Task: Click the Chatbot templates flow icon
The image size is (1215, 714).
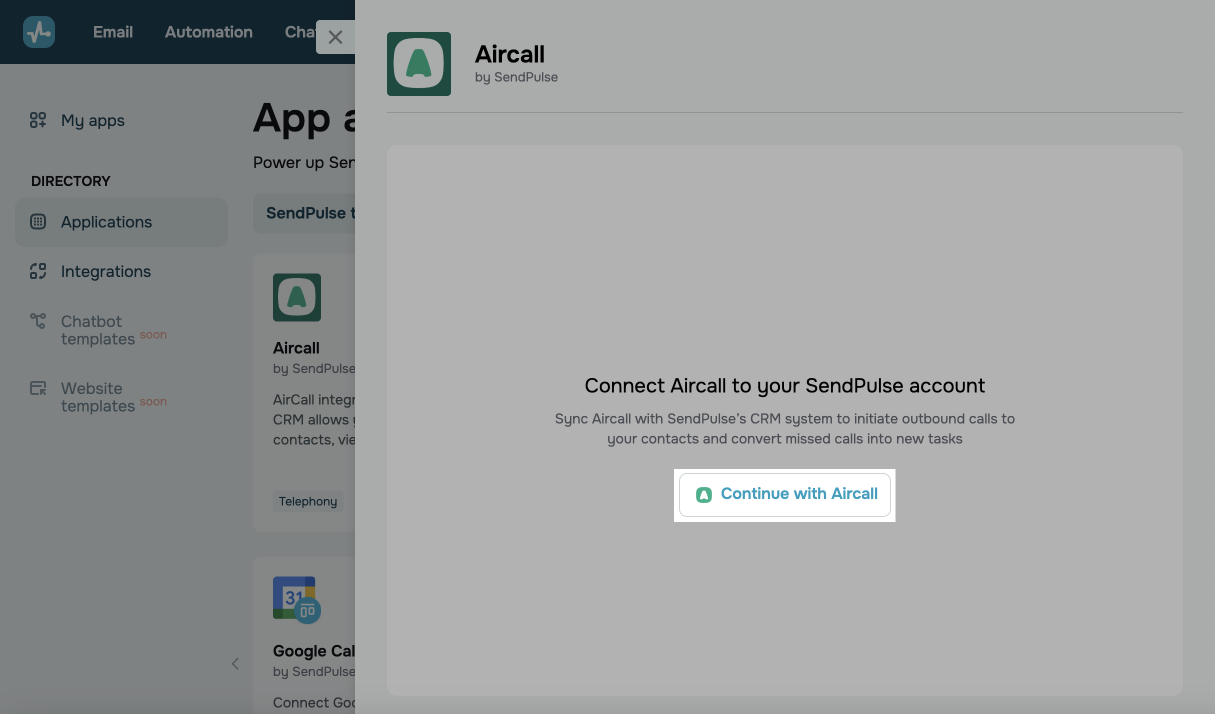Action: (38, 321)
